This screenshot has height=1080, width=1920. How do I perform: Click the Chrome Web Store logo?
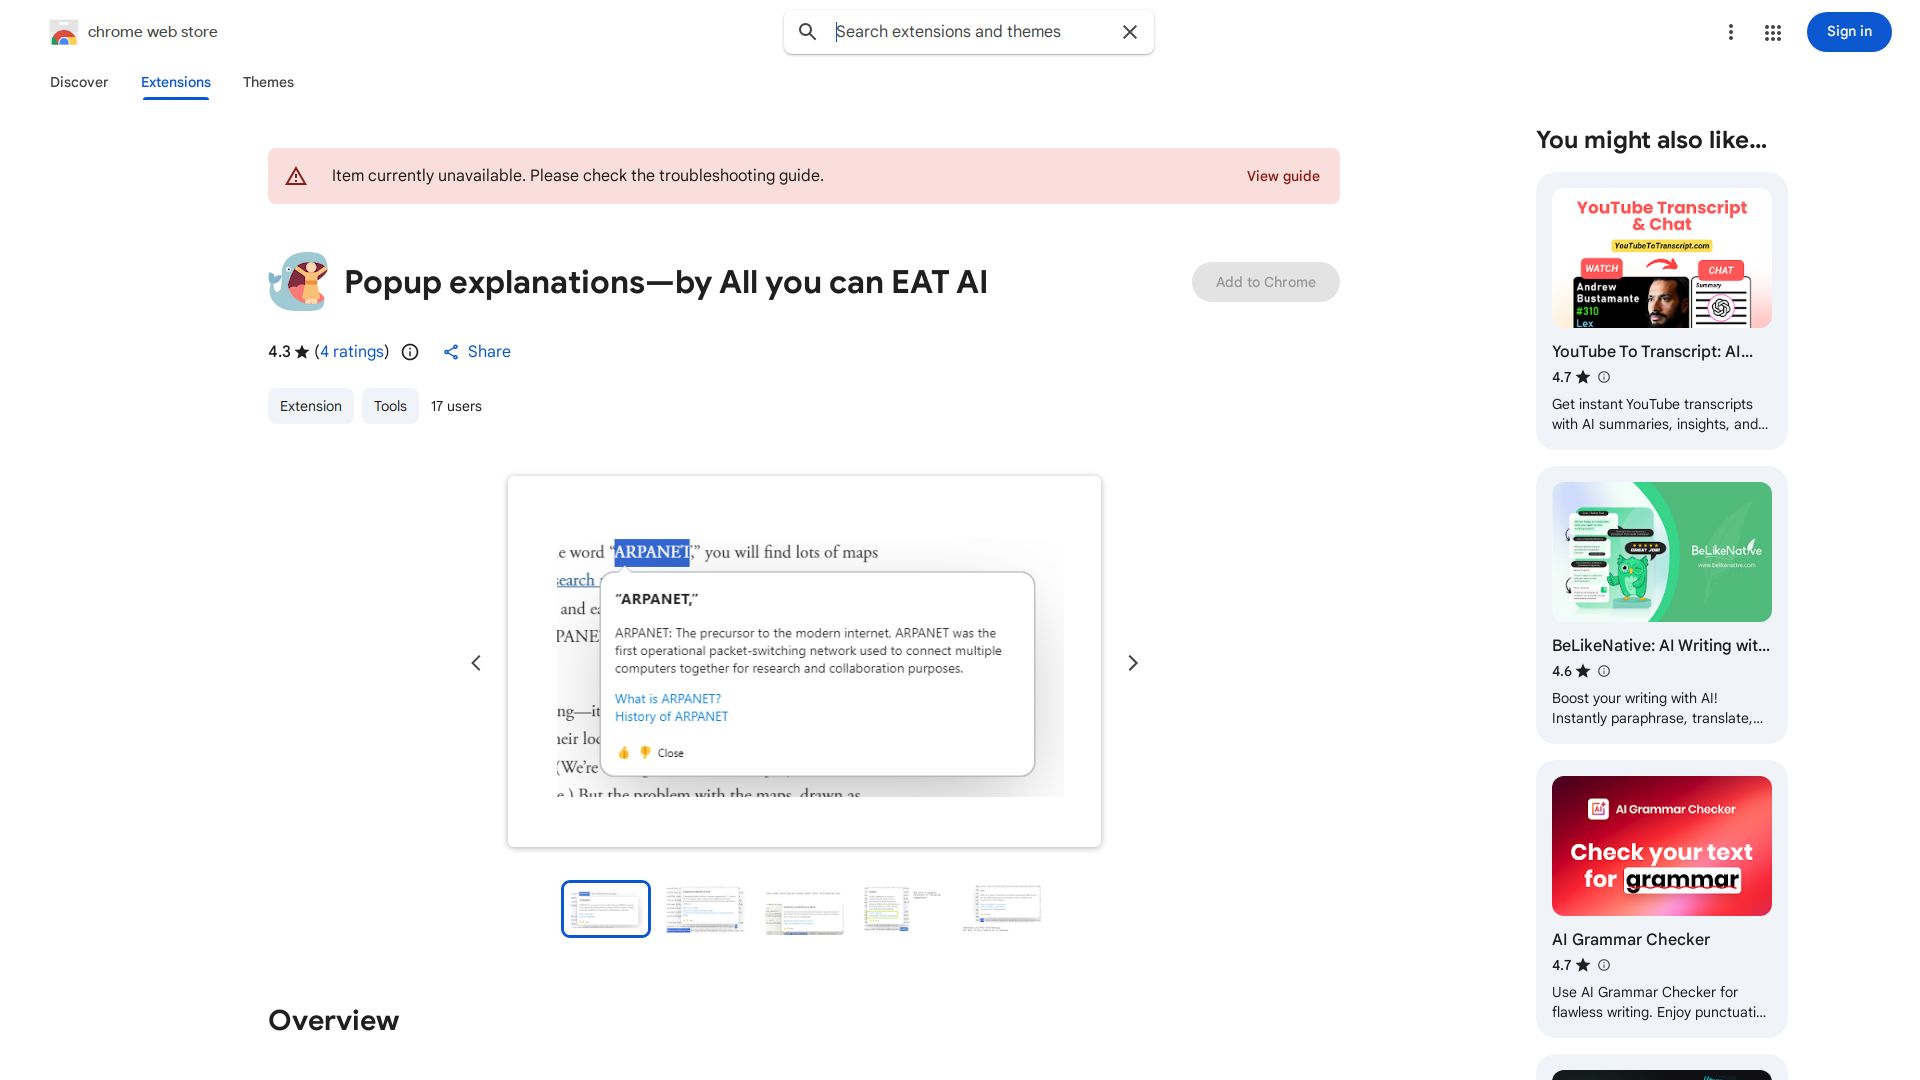coord(64,33)
